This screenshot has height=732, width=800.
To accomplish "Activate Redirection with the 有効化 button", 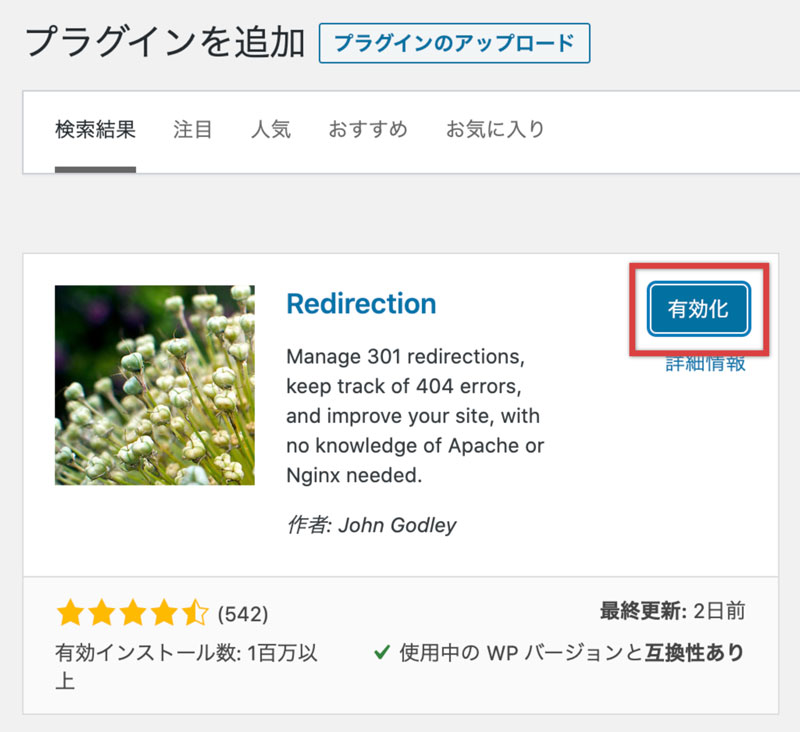I will (698, 309).
